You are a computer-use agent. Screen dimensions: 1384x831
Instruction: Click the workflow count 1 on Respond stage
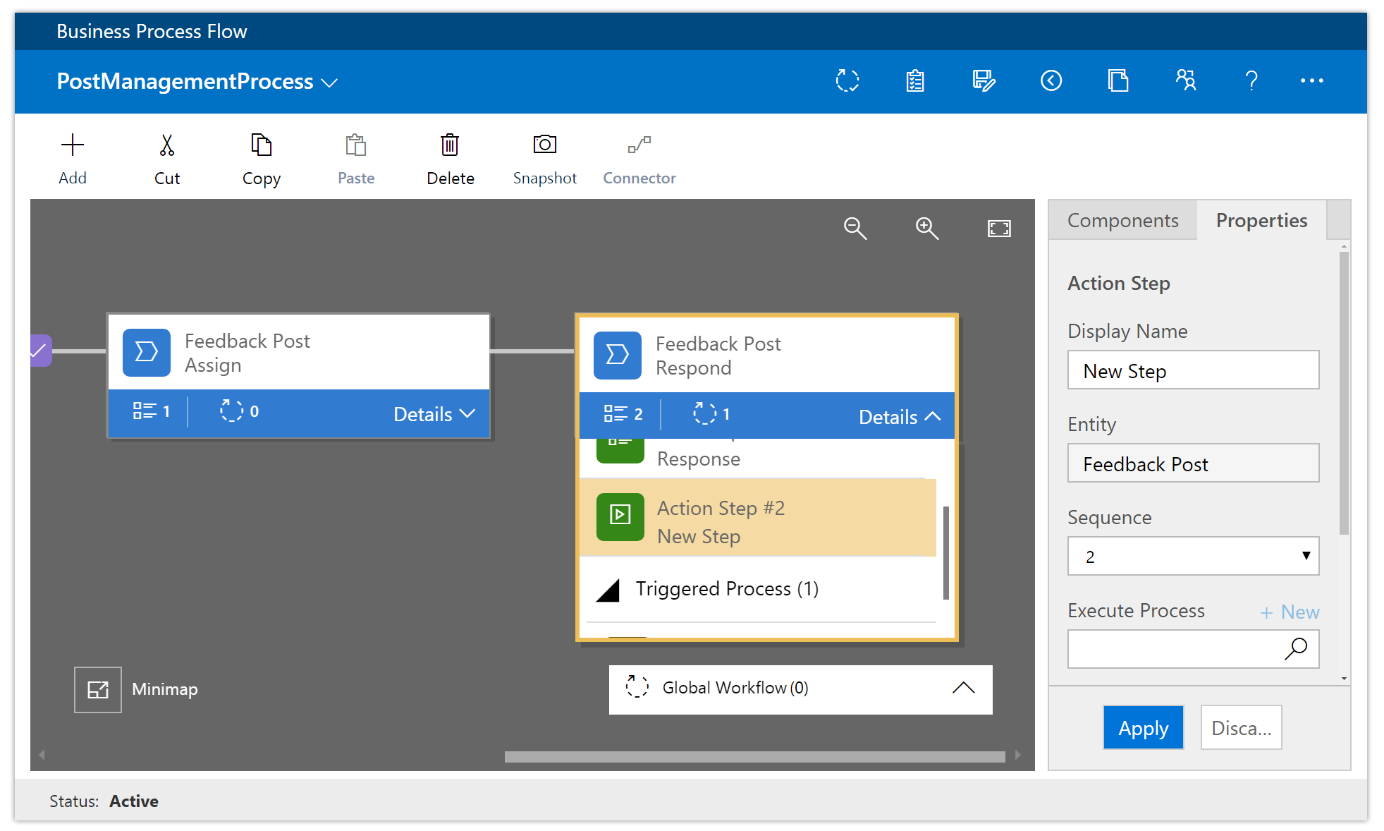pos(711,414)
